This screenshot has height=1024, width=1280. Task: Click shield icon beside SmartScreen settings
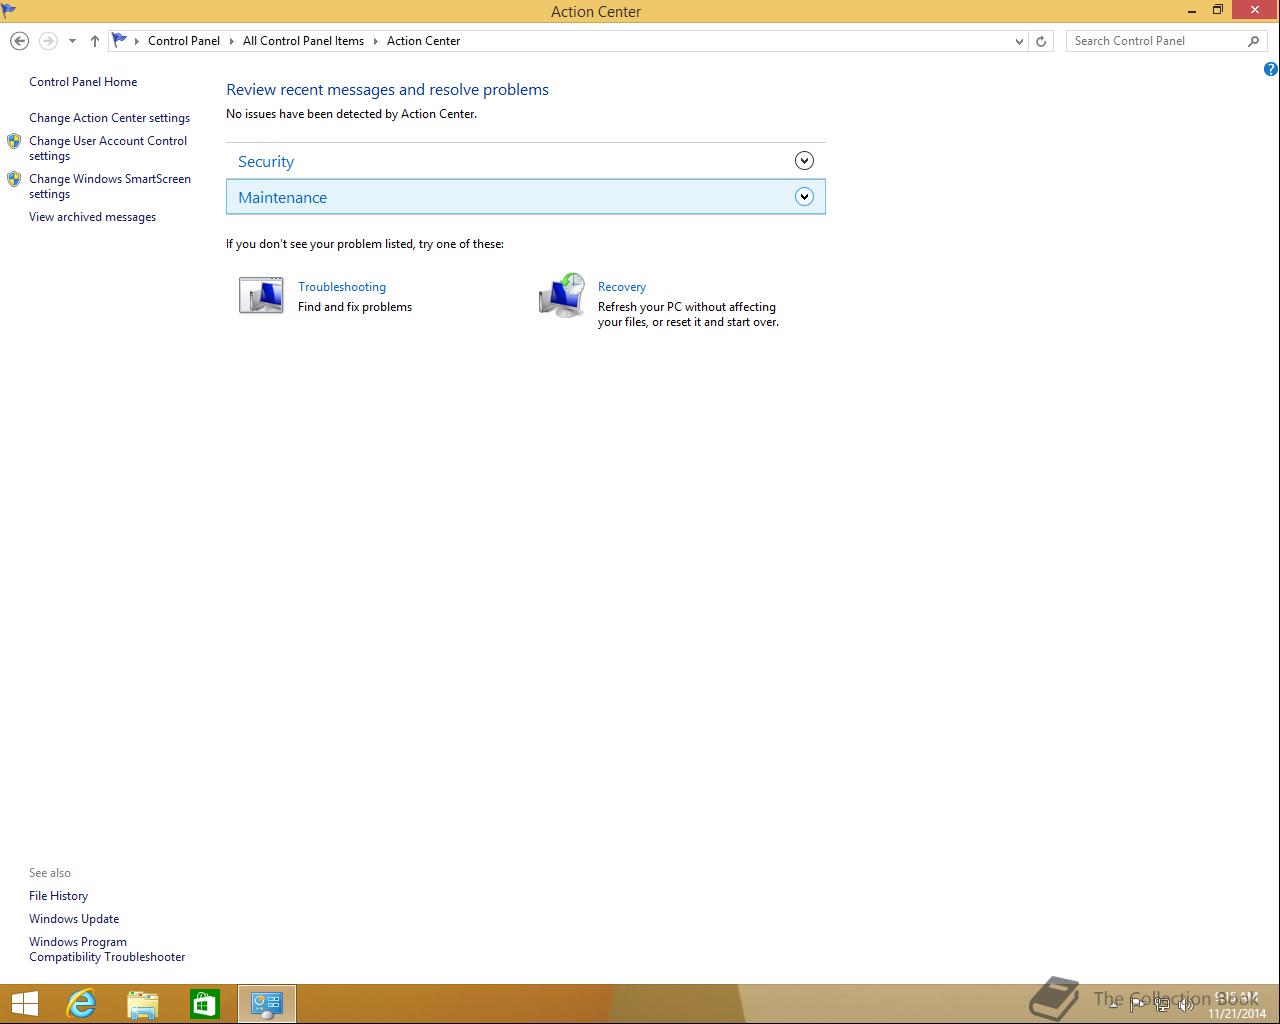(14, 179)
